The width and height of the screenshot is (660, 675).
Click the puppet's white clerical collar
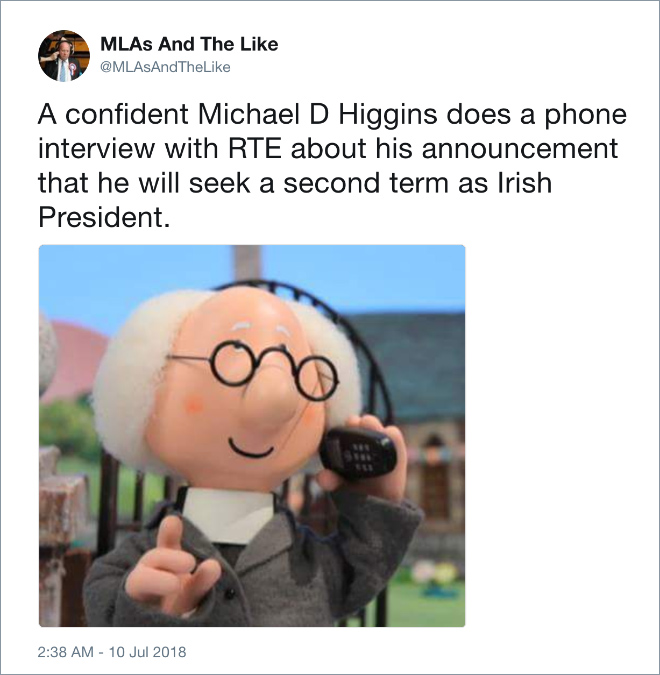230,514
